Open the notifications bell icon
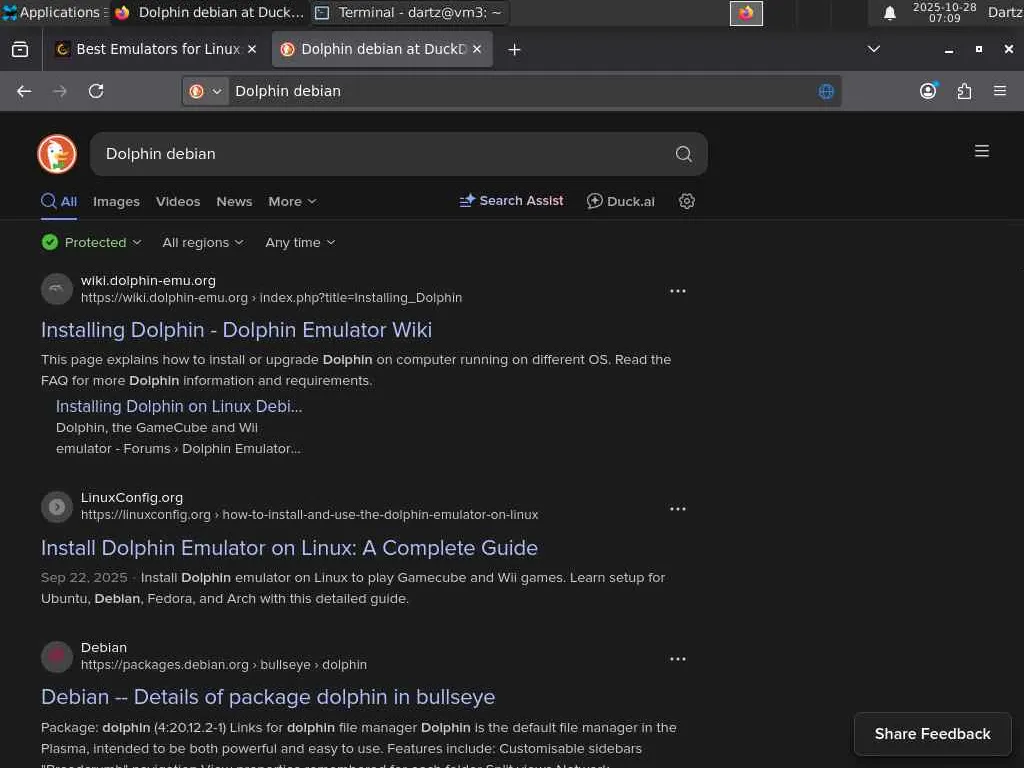This screenshot has height=768, width=1024. point(889,13)
